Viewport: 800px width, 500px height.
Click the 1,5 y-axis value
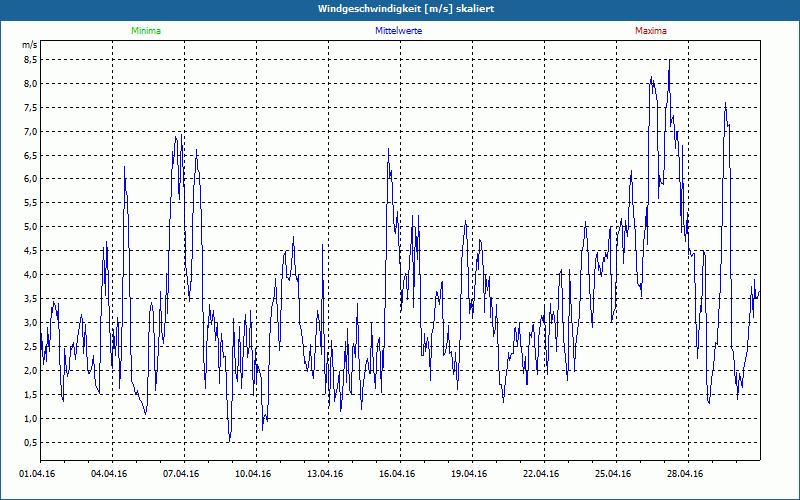click(31, 395)
